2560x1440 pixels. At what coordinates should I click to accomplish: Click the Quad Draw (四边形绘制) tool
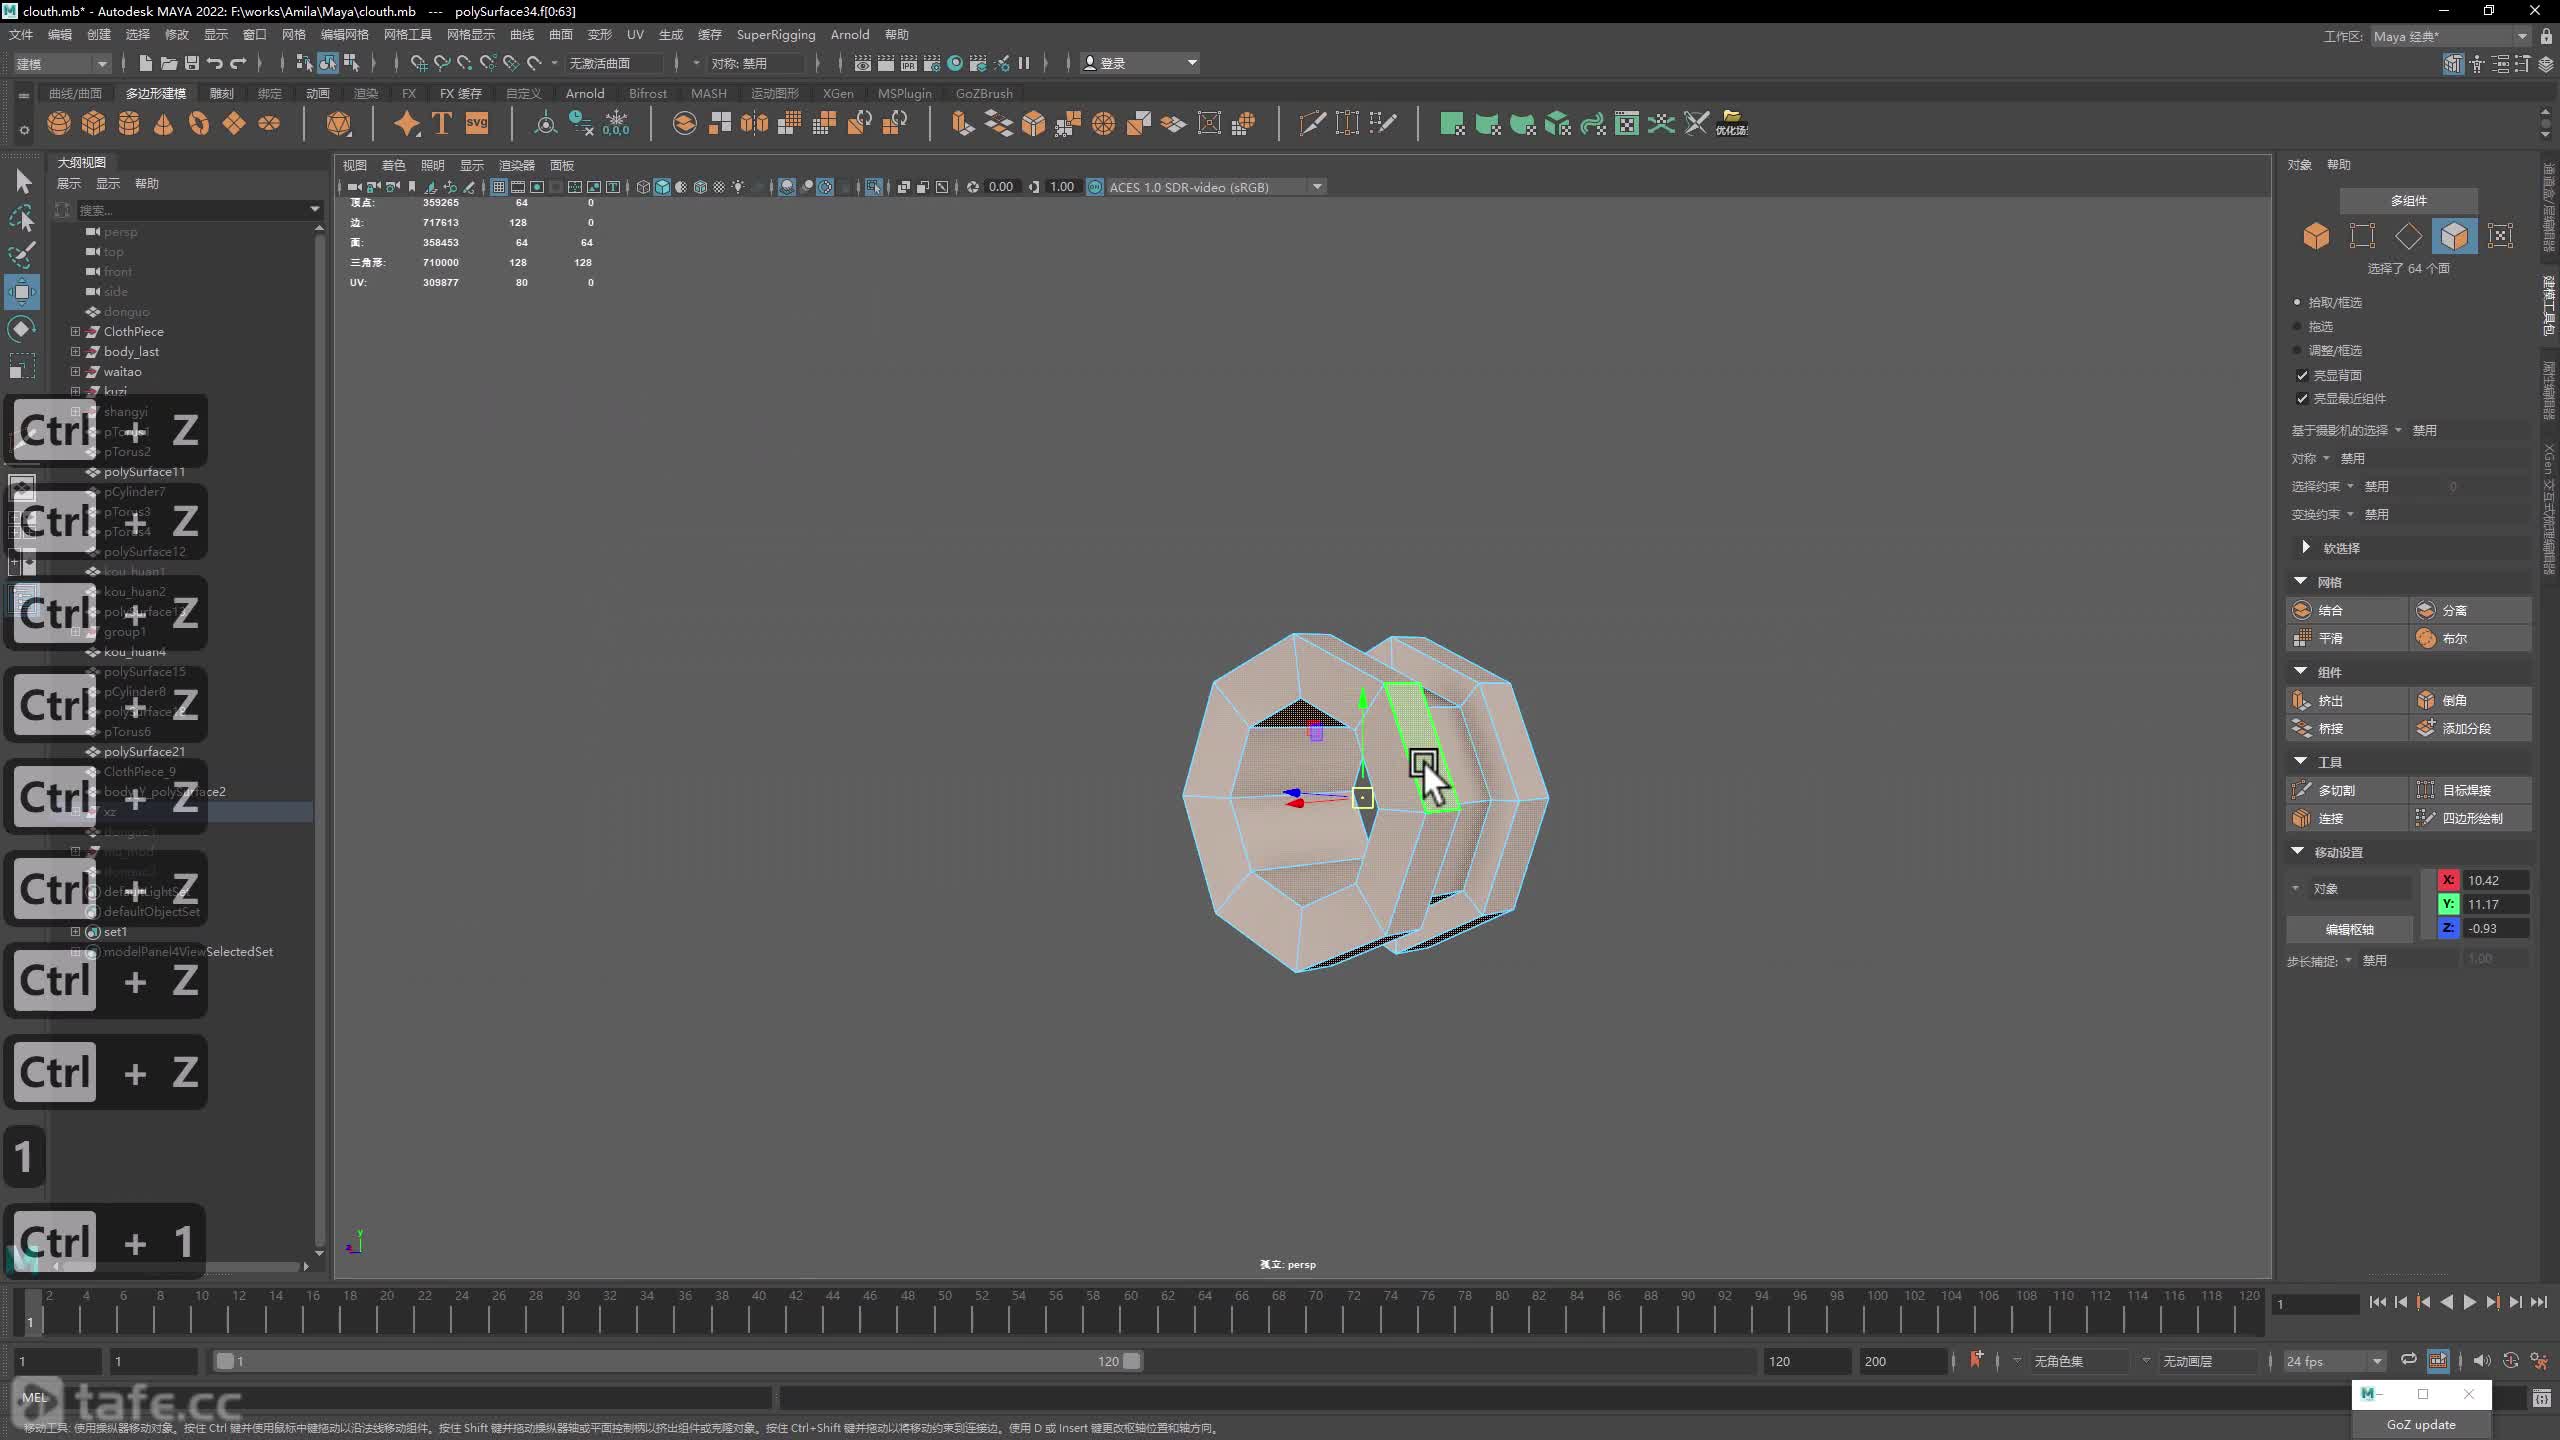click(2470, 818)
